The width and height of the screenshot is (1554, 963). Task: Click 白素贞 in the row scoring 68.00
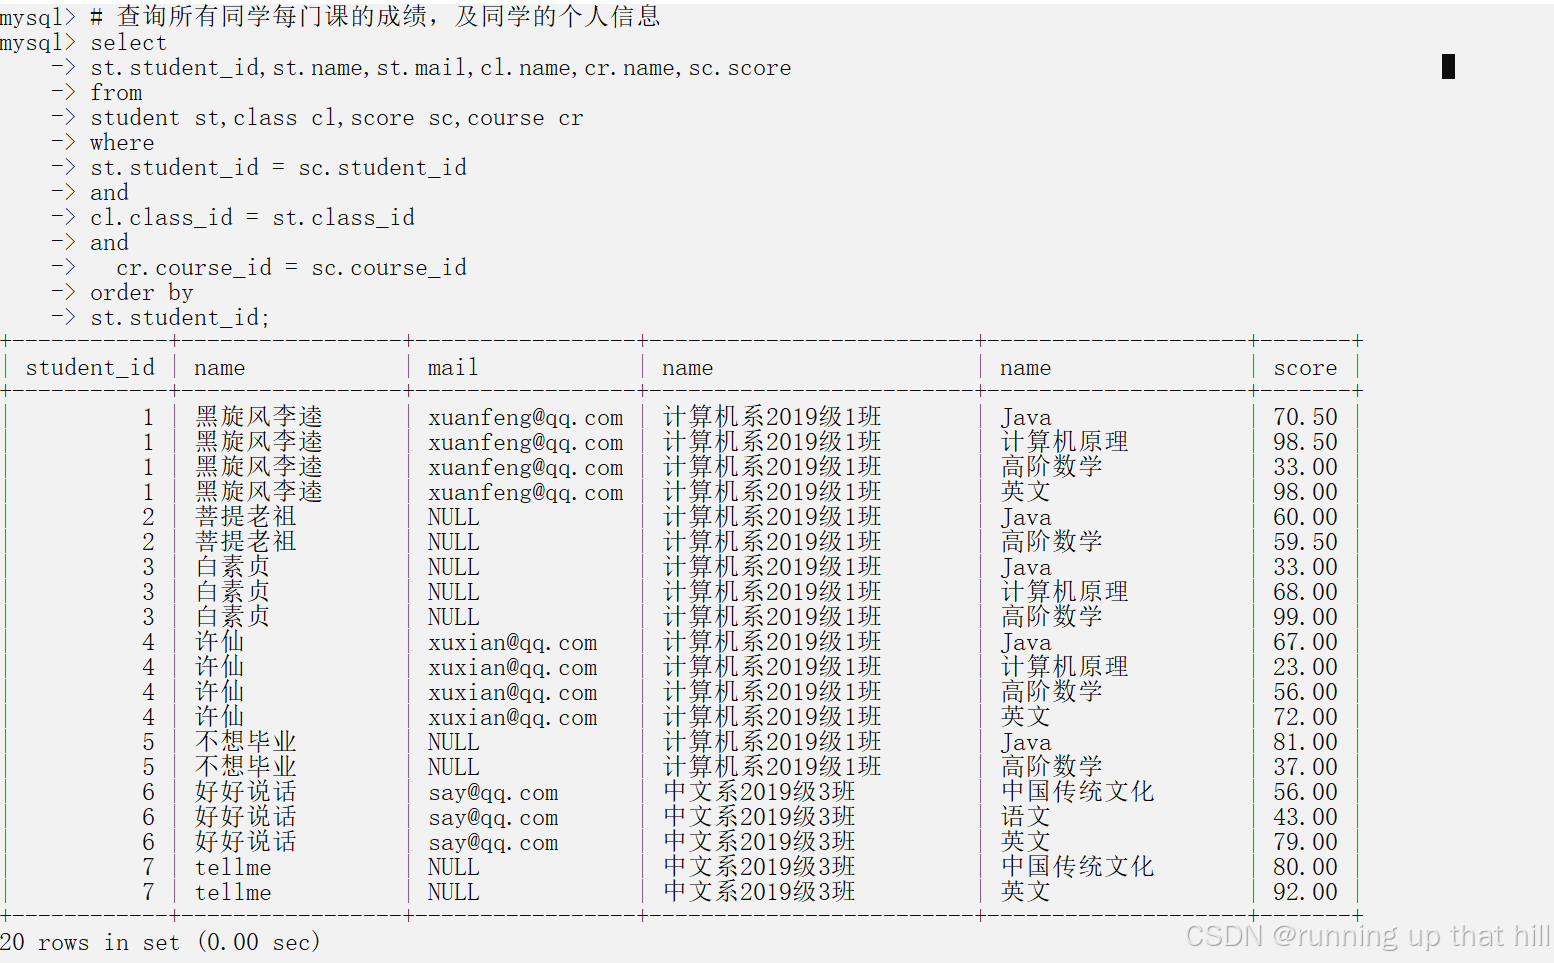tap(233, 592)
